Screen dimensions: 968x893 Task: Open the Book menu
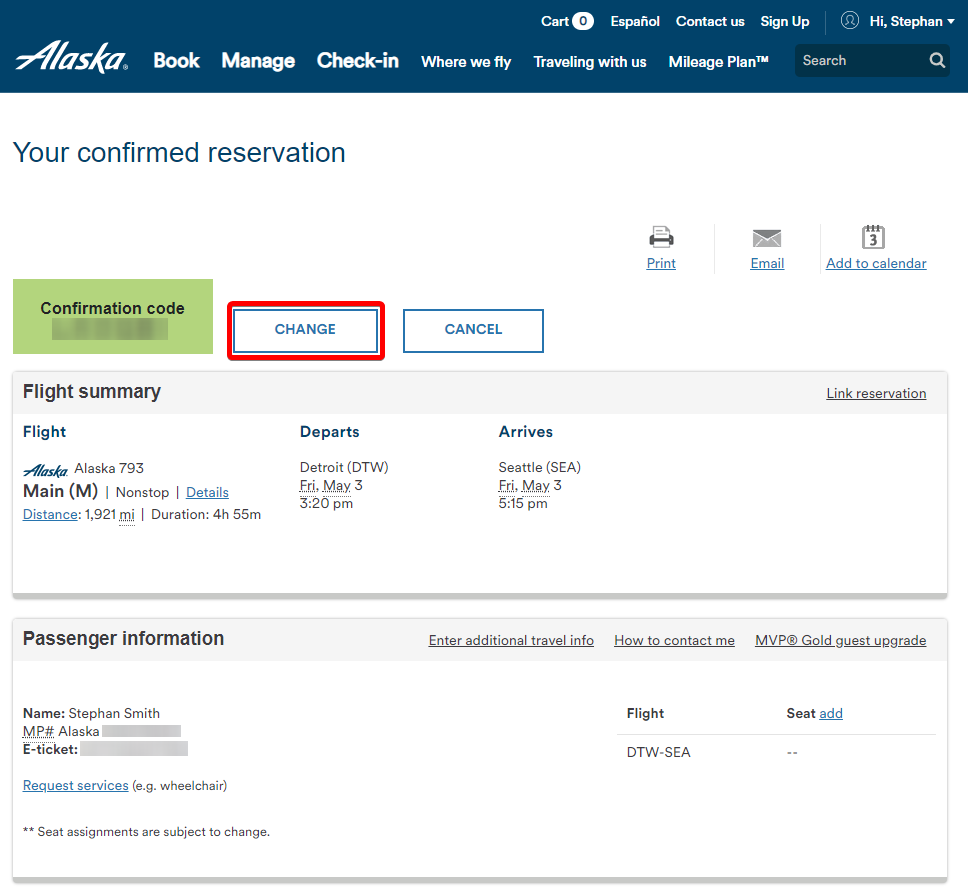(177, 60)
